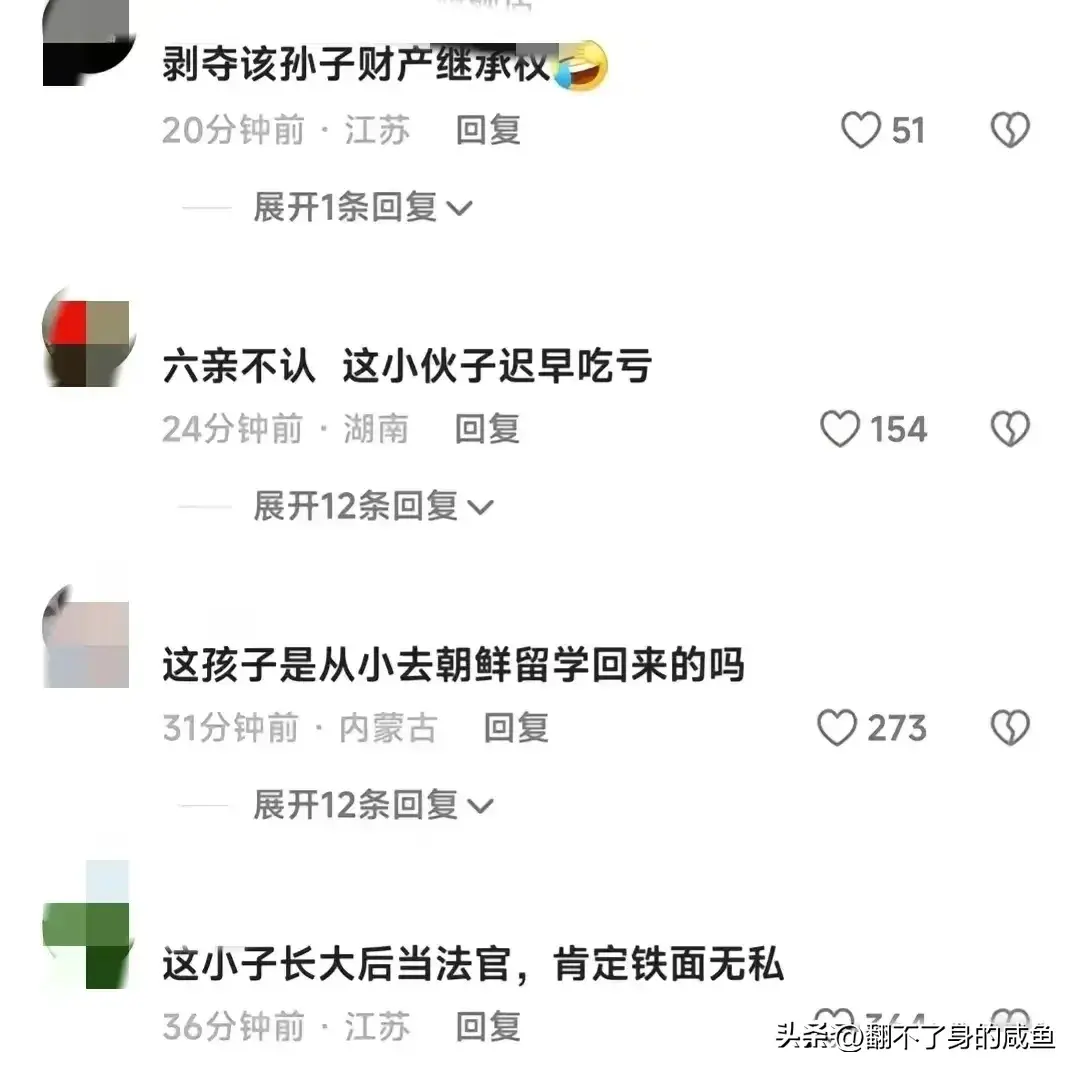Like the comment with 154 likes
Image resolution: width=1080 pixels, height=1074 pixels.
(840, 428)
